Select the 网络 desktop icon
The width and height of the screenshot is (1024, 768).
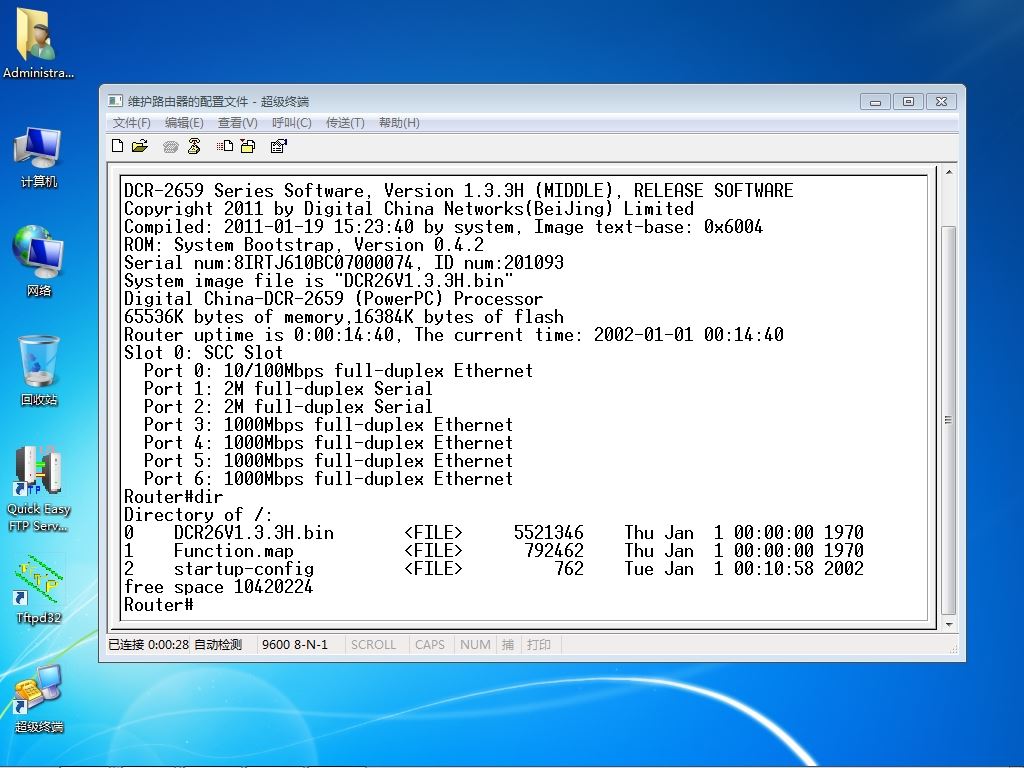click(x=38, y=261)
